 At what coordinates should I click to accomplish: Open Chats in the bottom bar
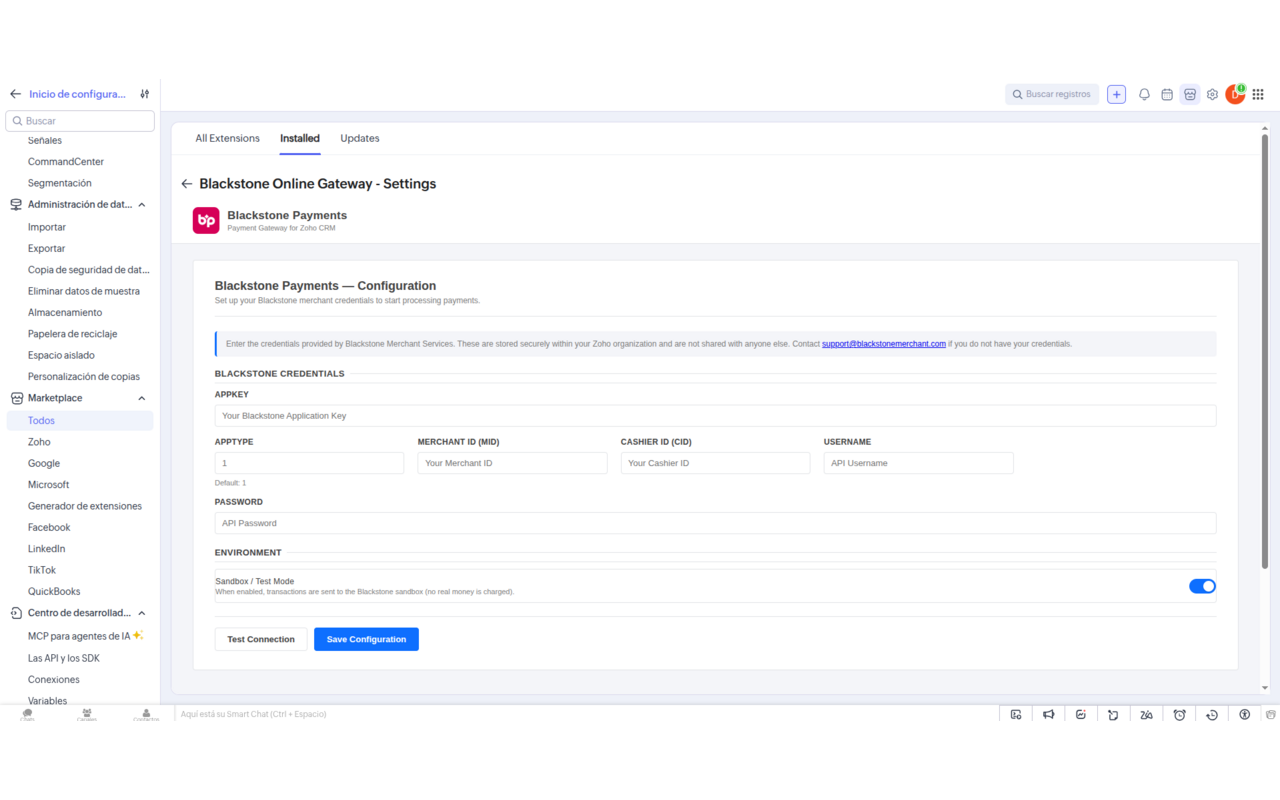27,715
